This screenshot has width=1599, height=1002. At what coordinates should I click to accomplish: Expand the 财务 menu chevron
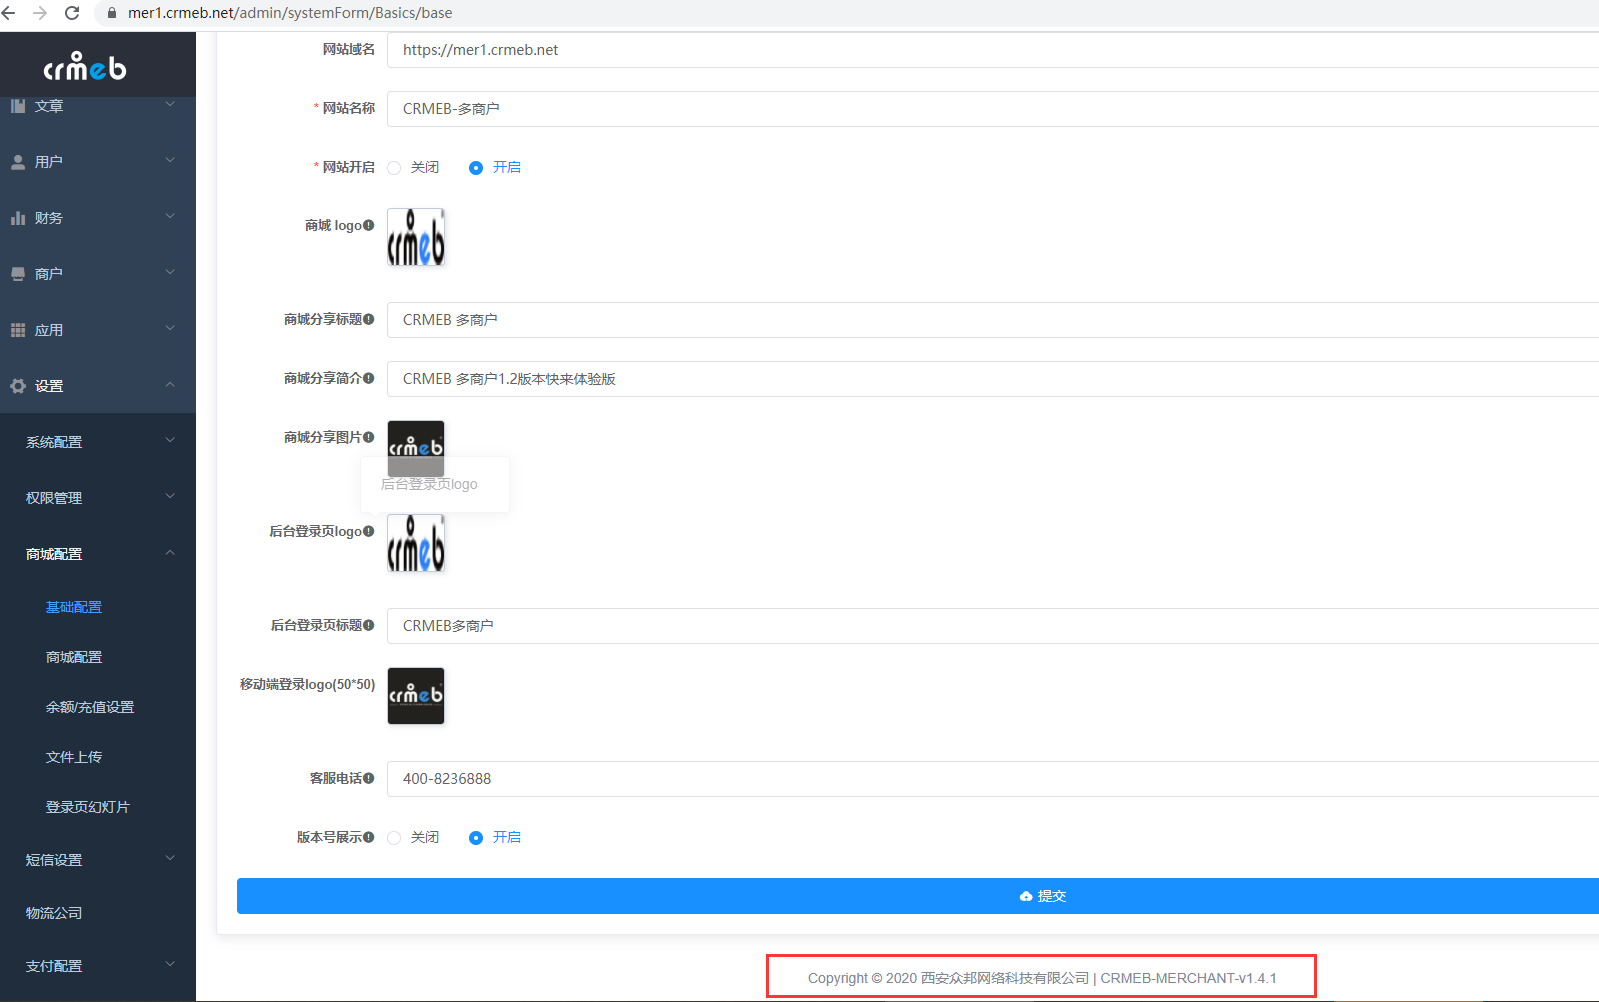point(170,216)
